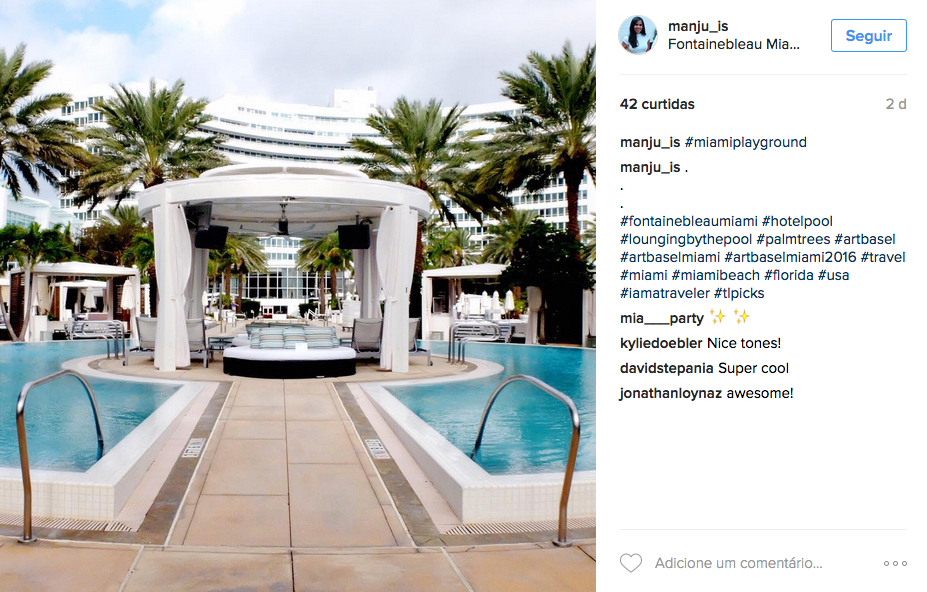Click the pool cabana photo
Screen dimensions: 927x592
click(298, 296)
